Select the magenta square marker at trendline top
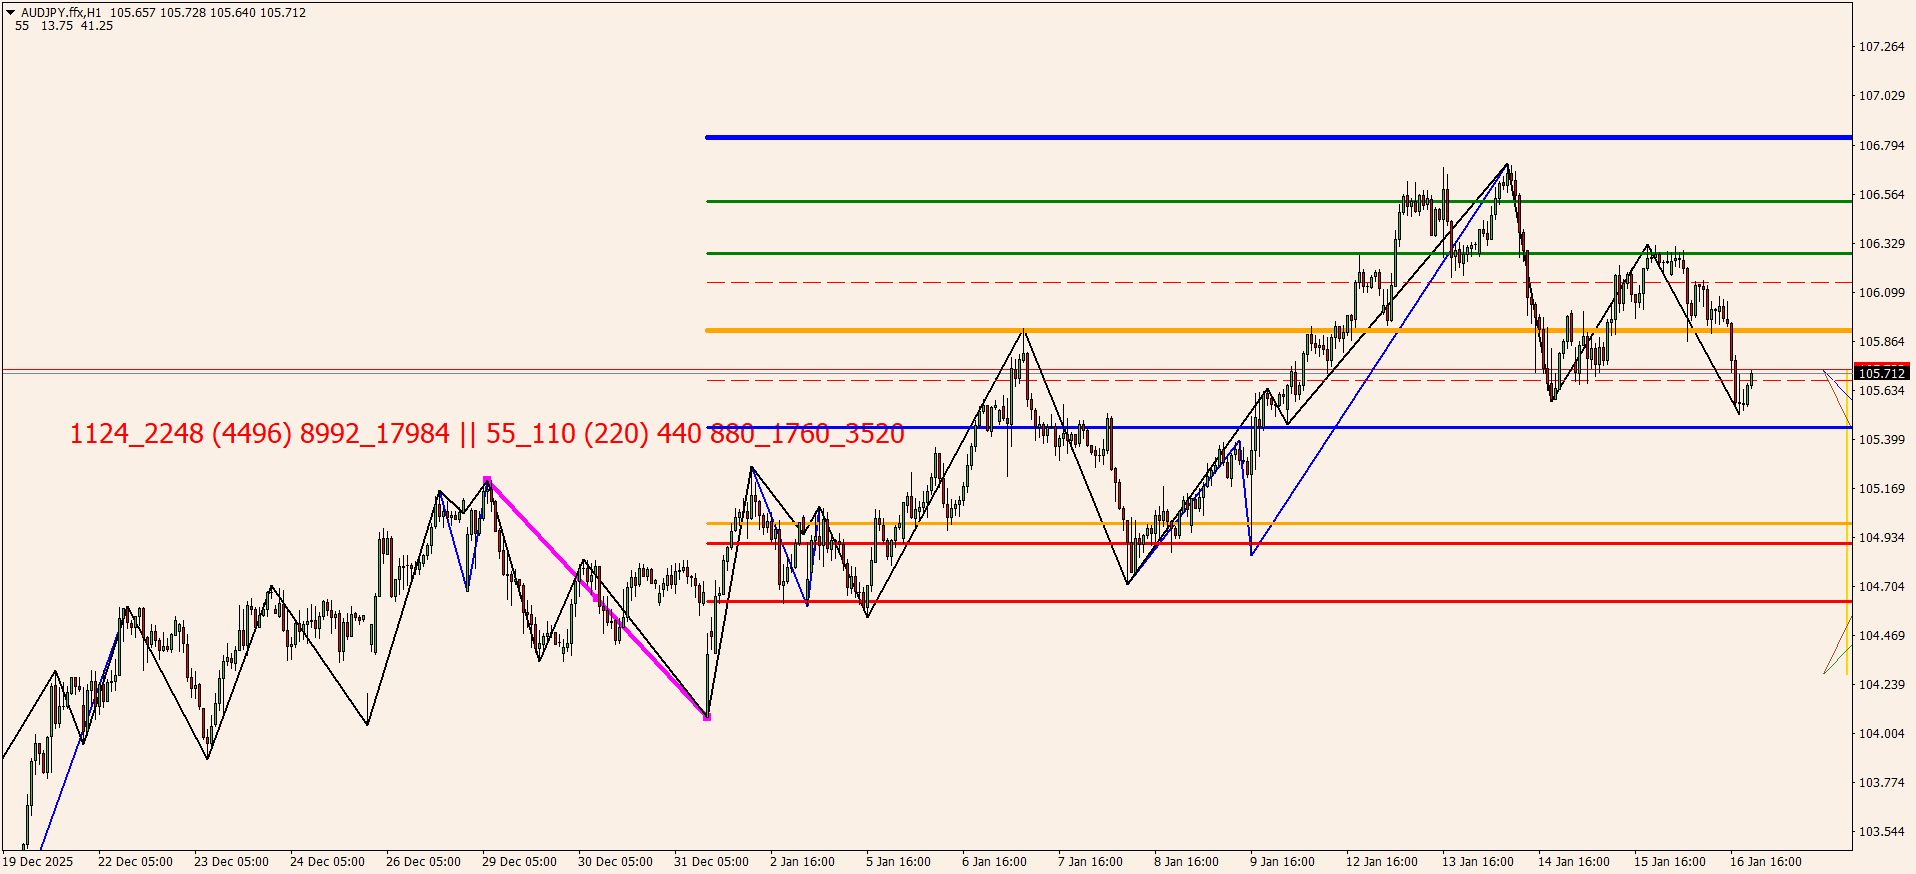 (487, 480)
